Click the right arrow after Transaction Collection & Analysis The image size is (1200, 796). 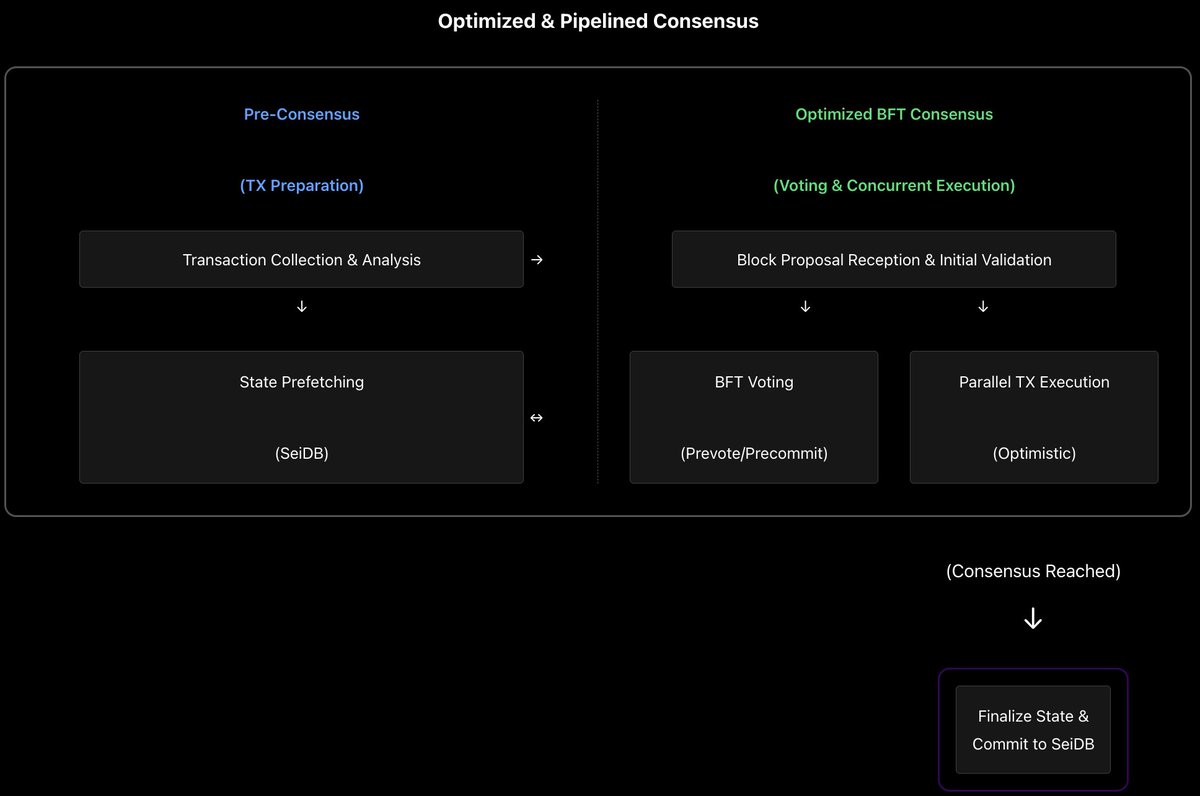point(537,260)
